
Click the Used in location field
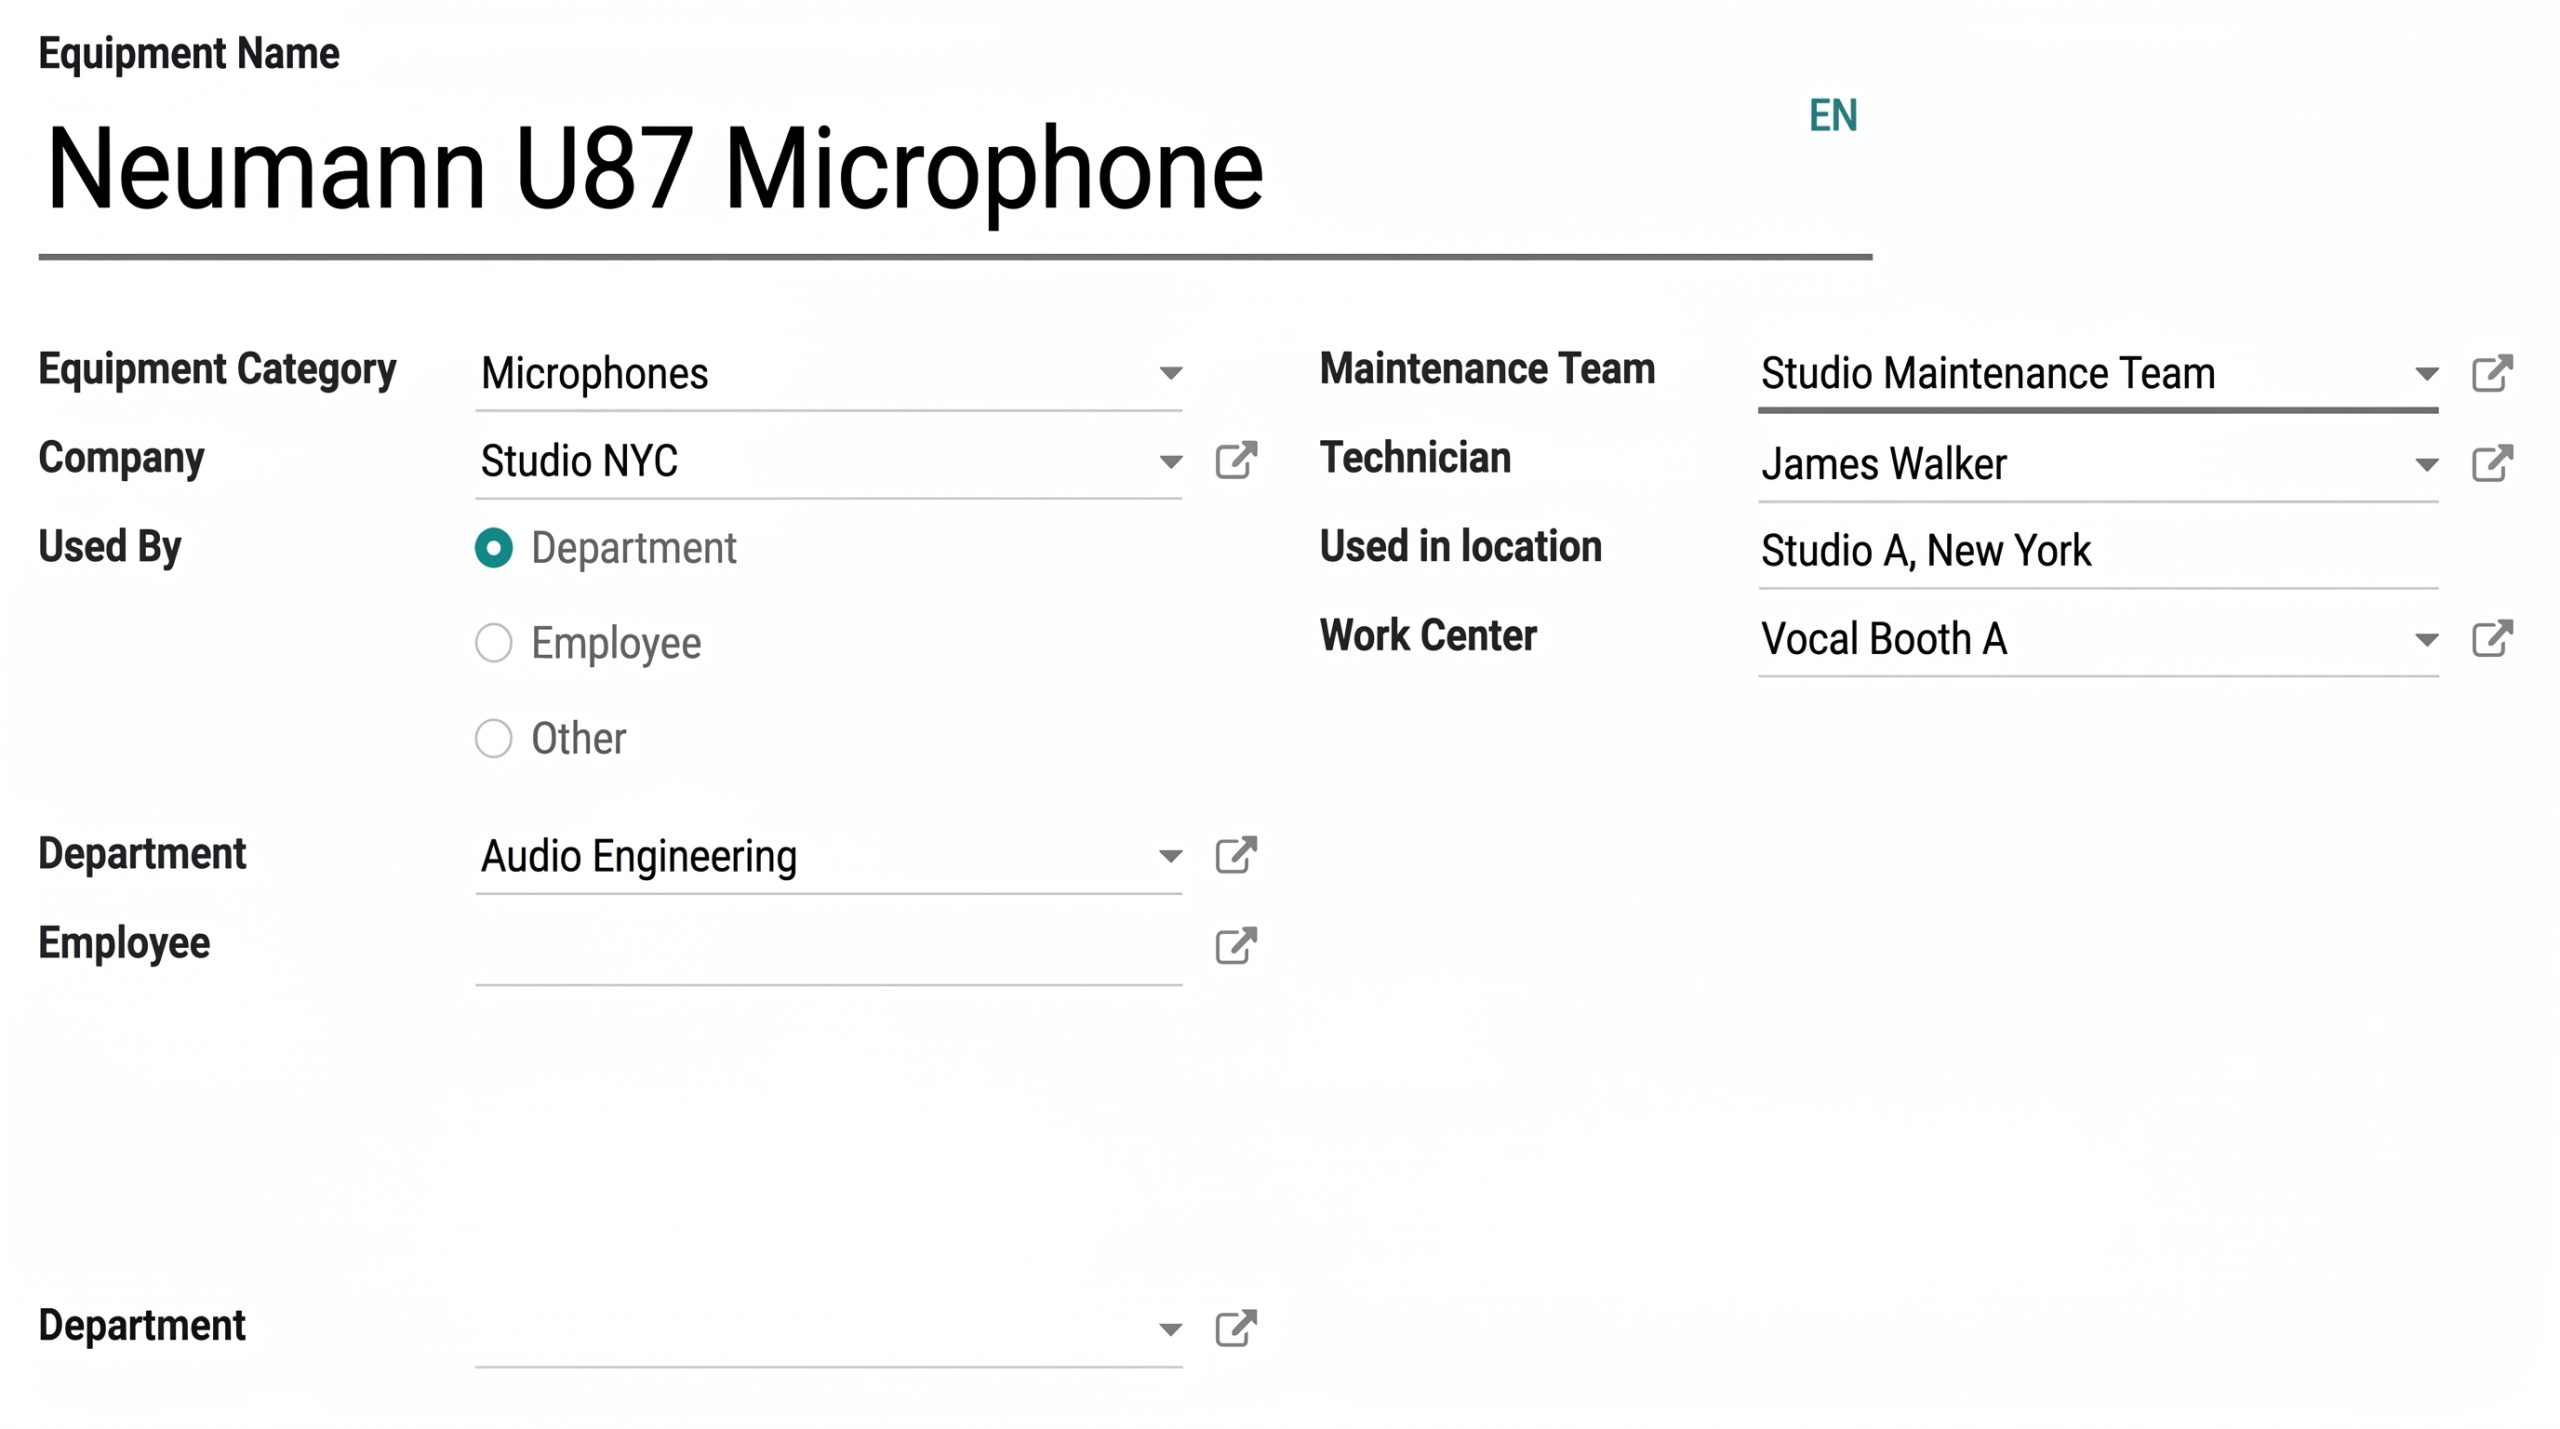(x=2098, y=551)
